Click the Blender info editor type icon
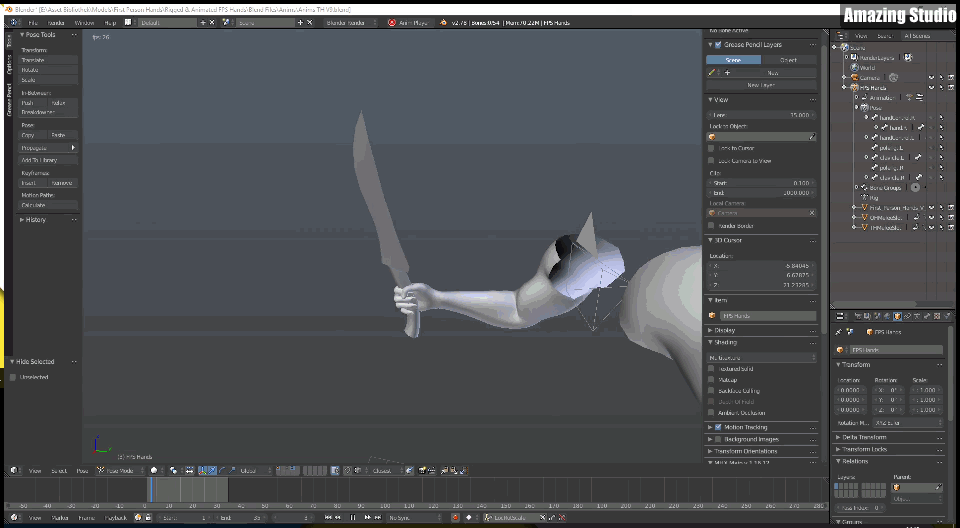Image resolution: width=960 pixels, height=528 pixels. click(x=15, y=23)
